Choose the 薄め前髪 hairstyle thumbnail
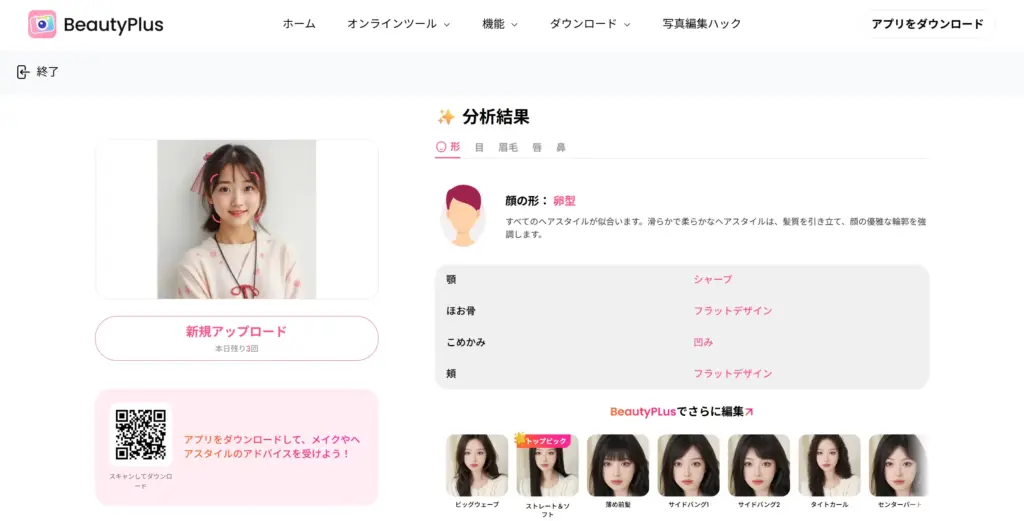The image size is (1024, 521). 618,466
